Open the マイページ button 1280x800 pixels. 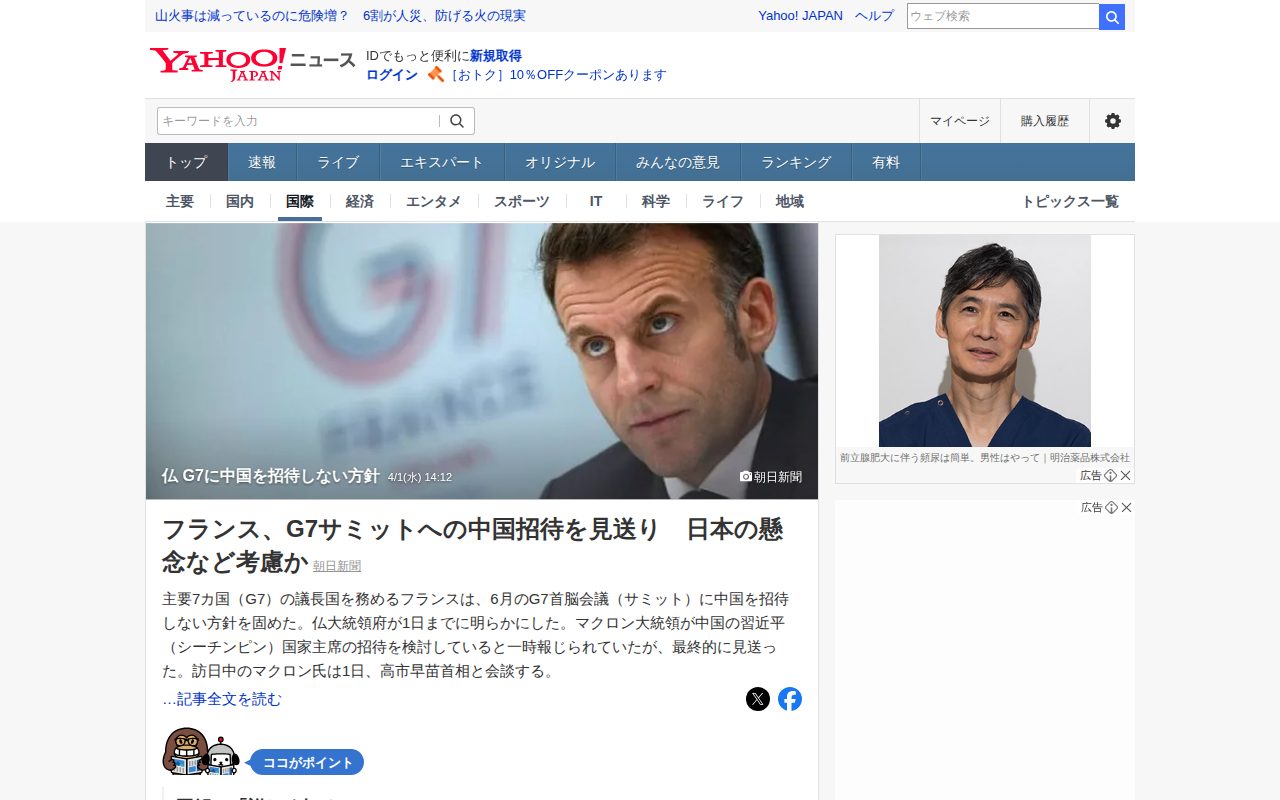960,121
